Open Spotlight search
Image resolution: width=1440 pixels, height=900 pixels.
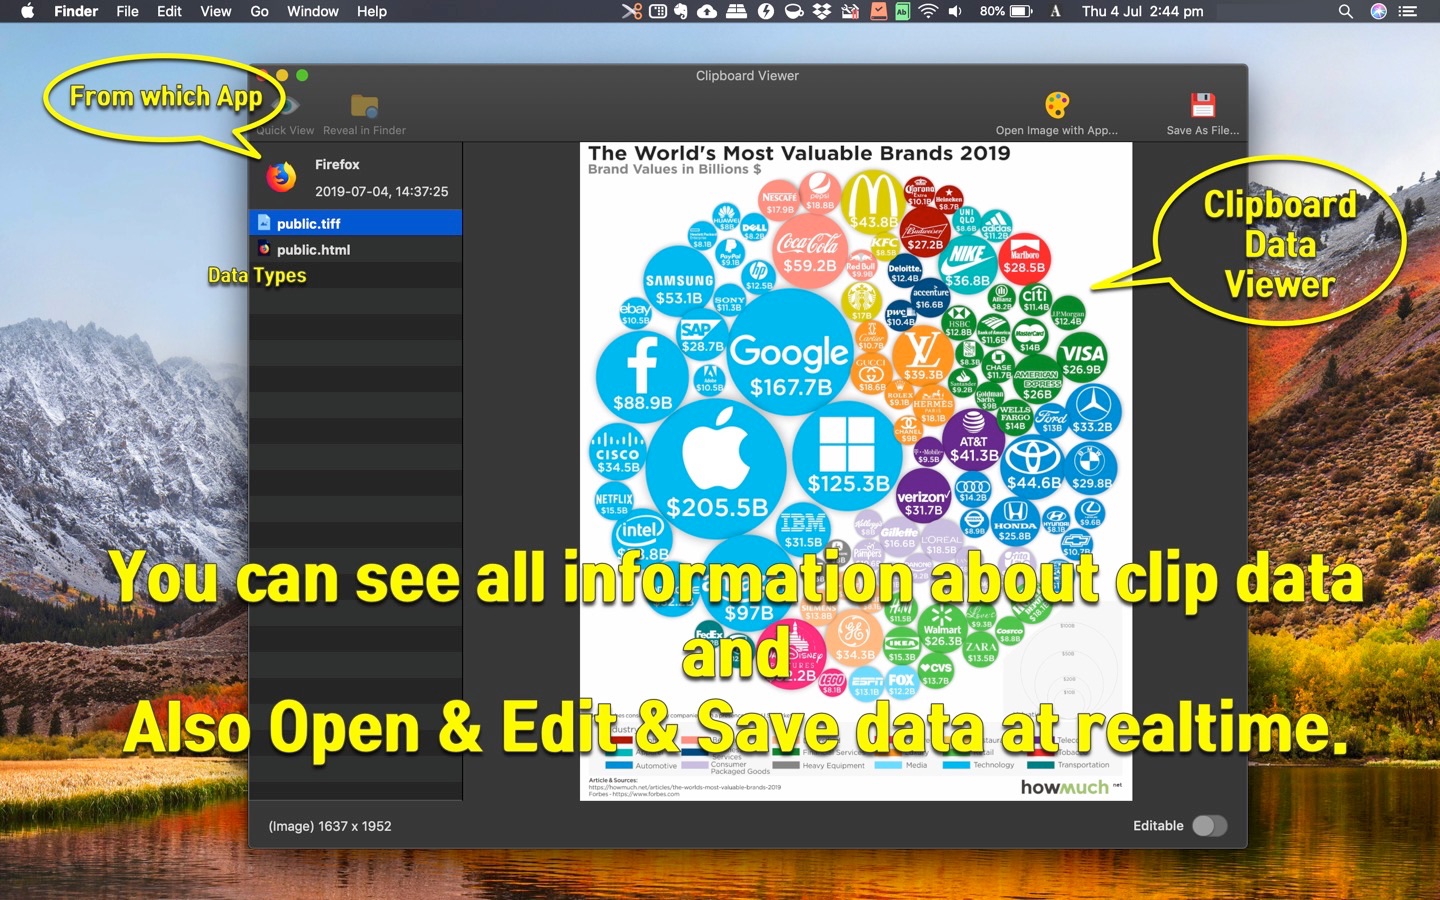1345,11
